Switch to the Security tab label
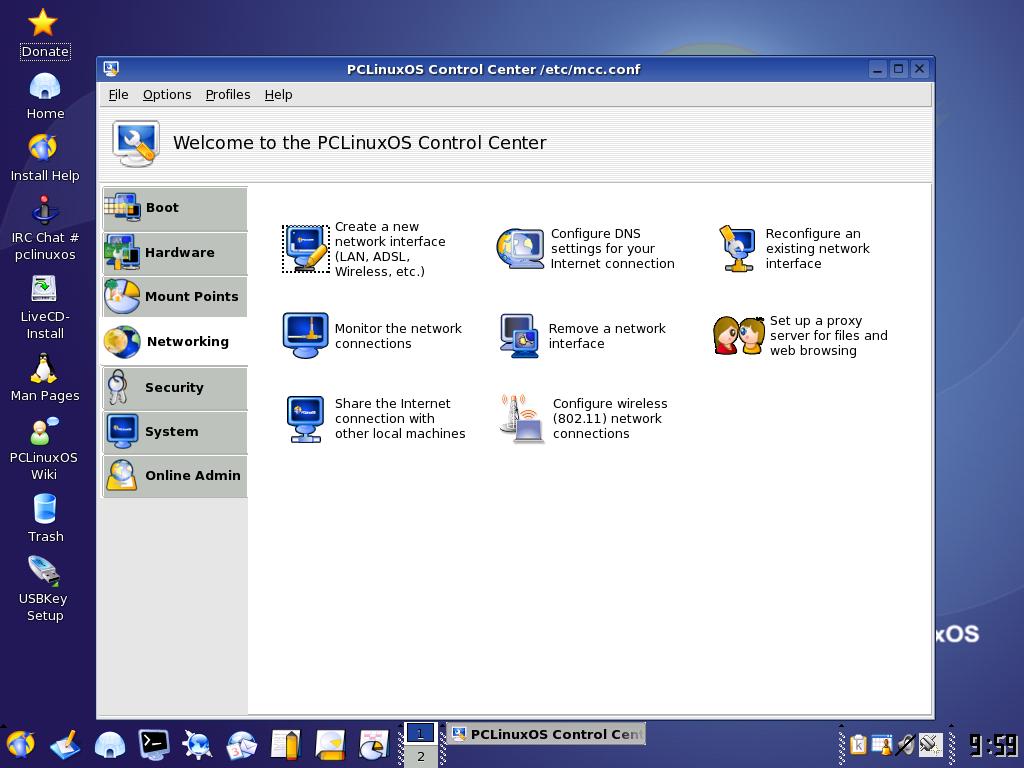1024x768 pixels. (x=174, y=387)
